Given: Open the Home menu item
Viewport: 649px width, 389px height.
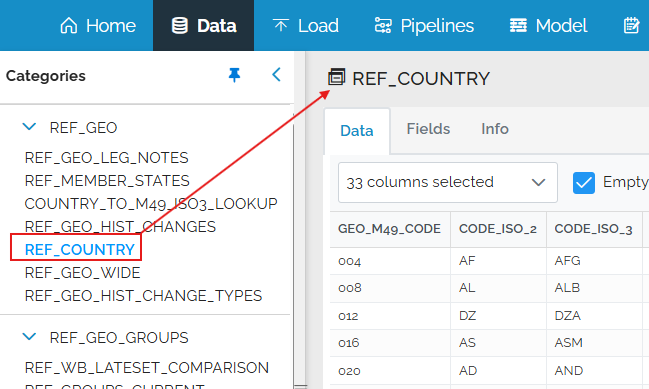Looking at the screenshot, I should (x=98, y=26).
